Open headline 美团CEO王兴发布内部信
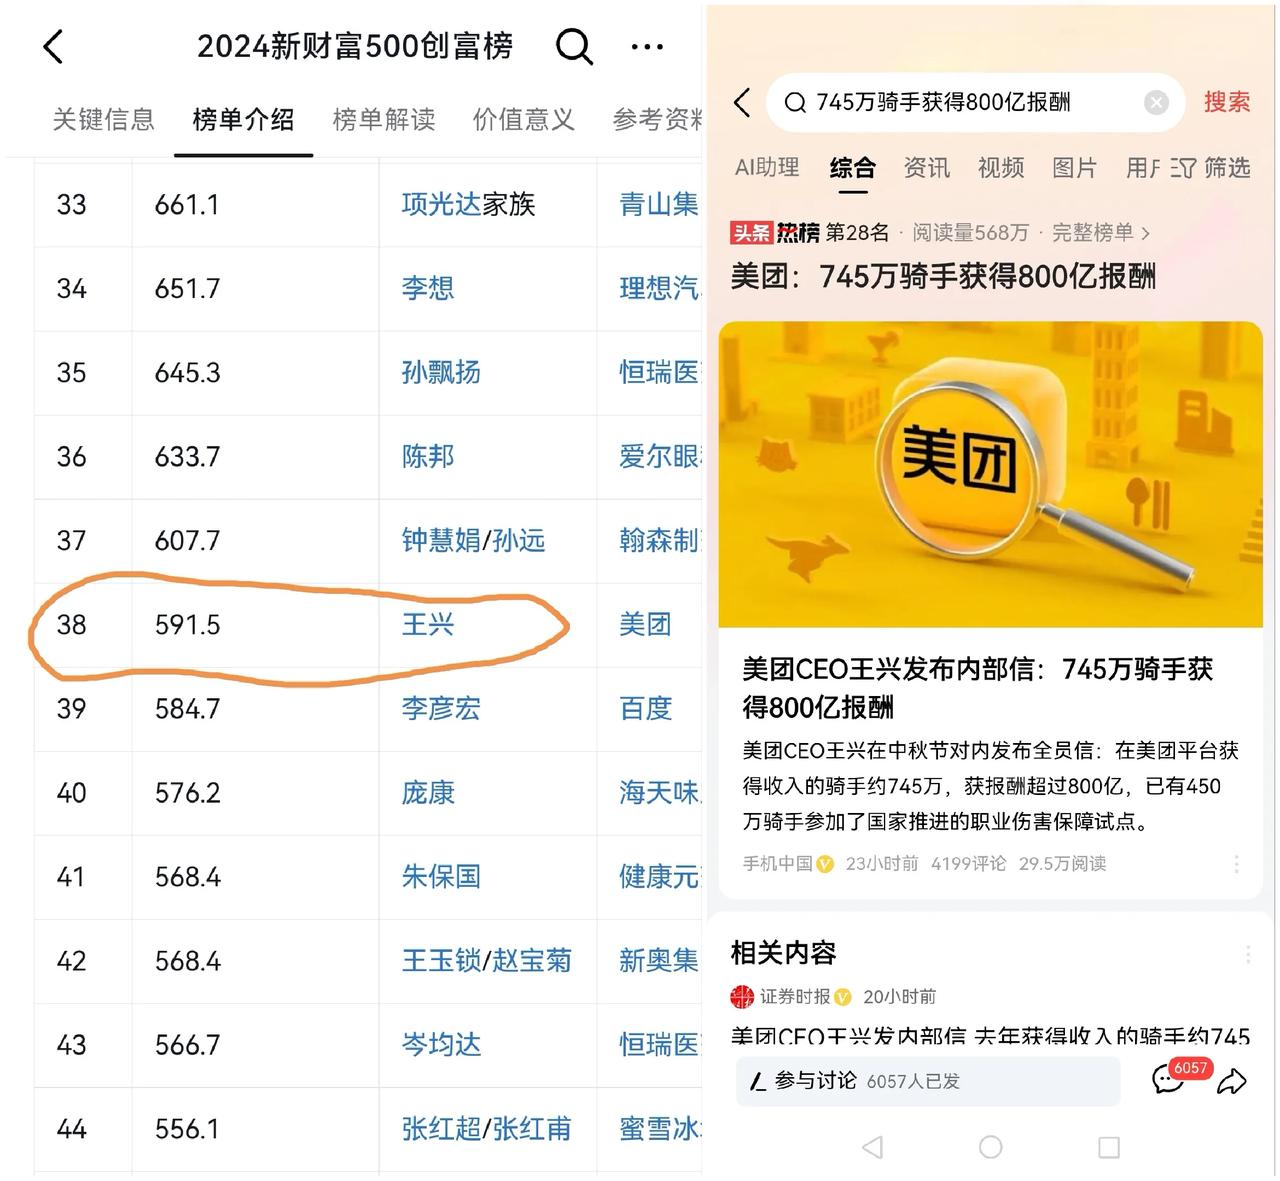 pyautogui.click(x=978, y=688)
